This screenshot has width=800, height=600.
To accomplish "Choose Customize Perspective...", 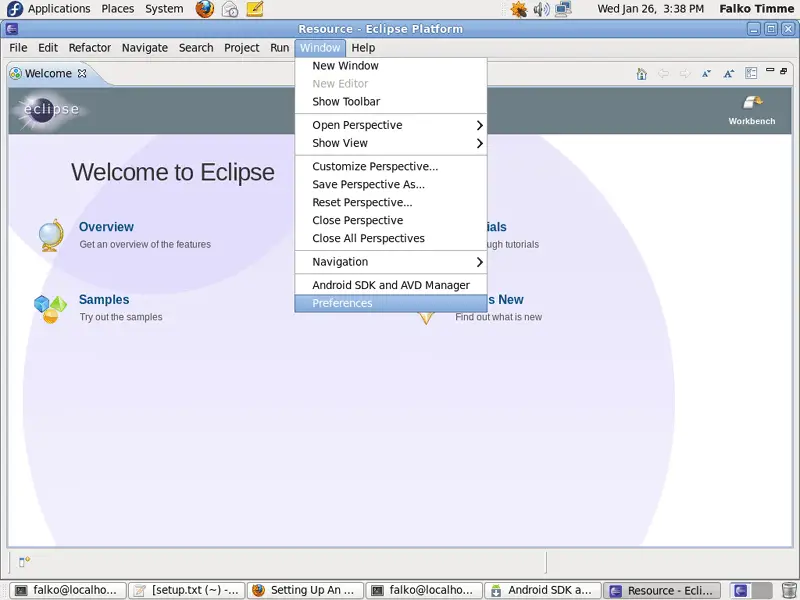I will click(391, 166).
